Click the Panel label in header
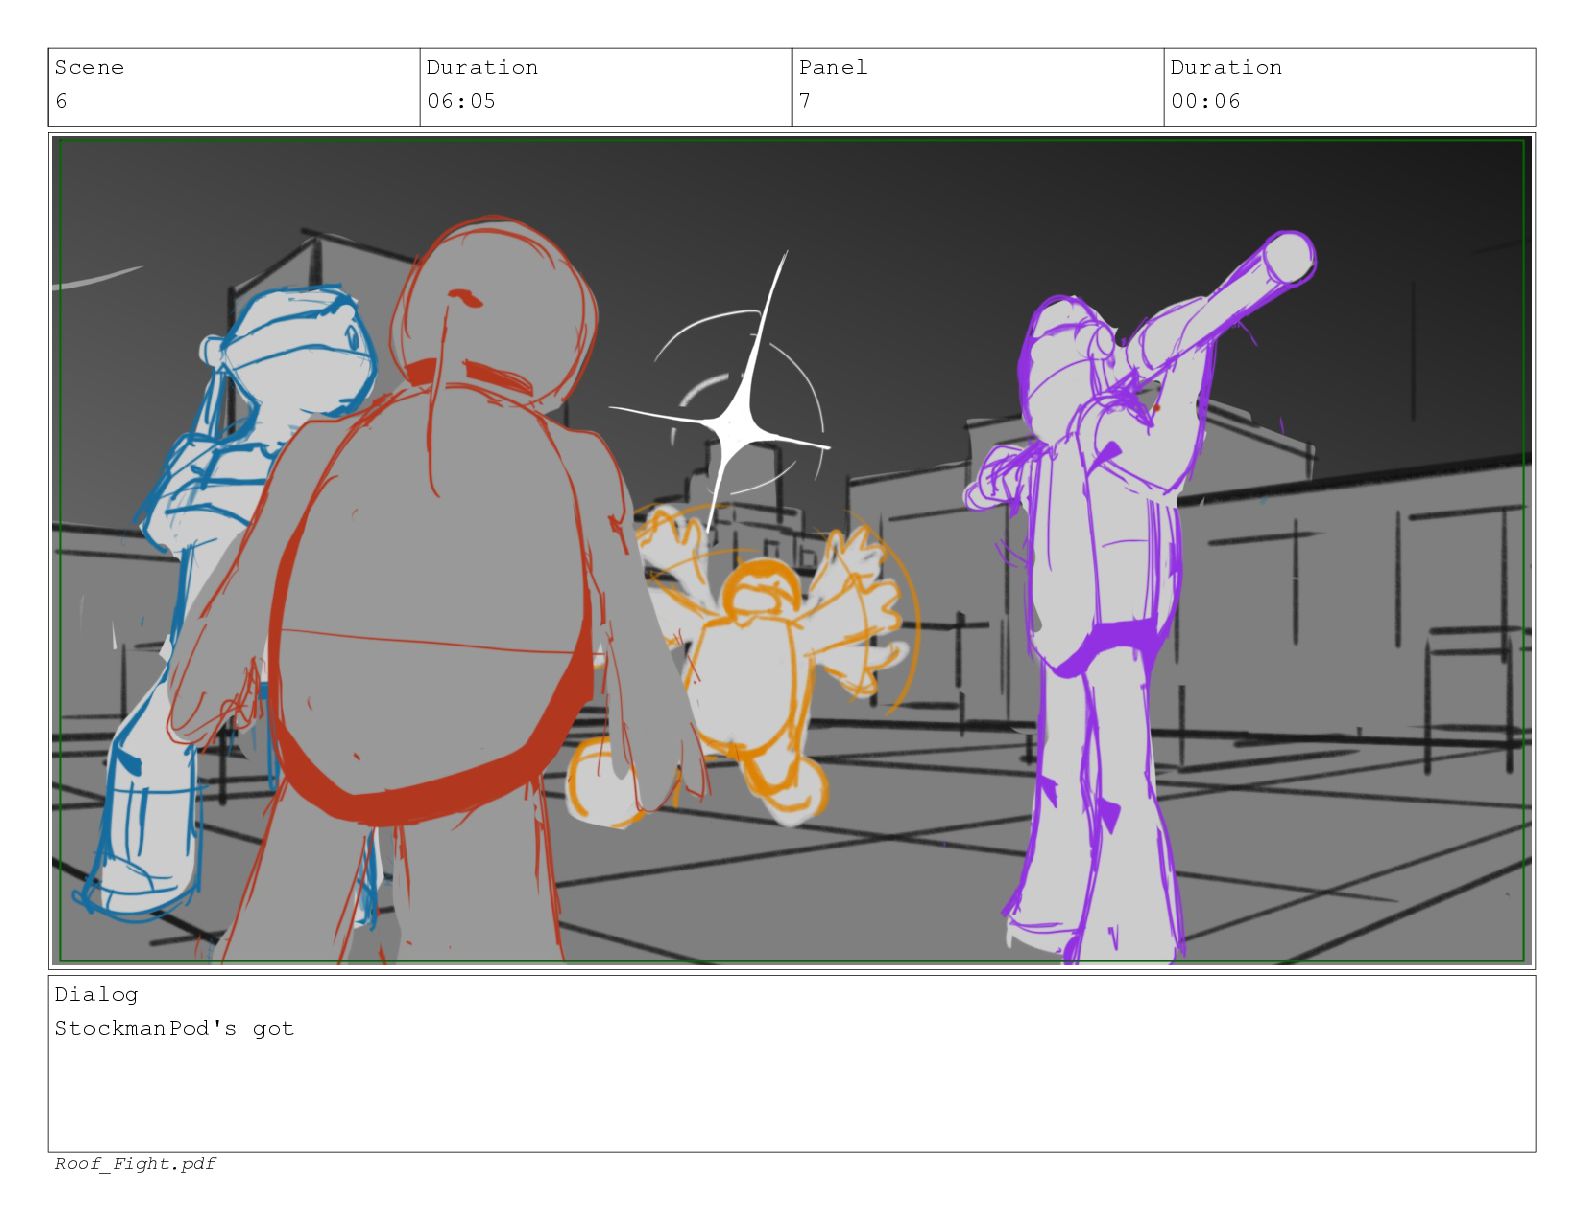This screenshot has width=1584, height=1224. tap(832, 68)
